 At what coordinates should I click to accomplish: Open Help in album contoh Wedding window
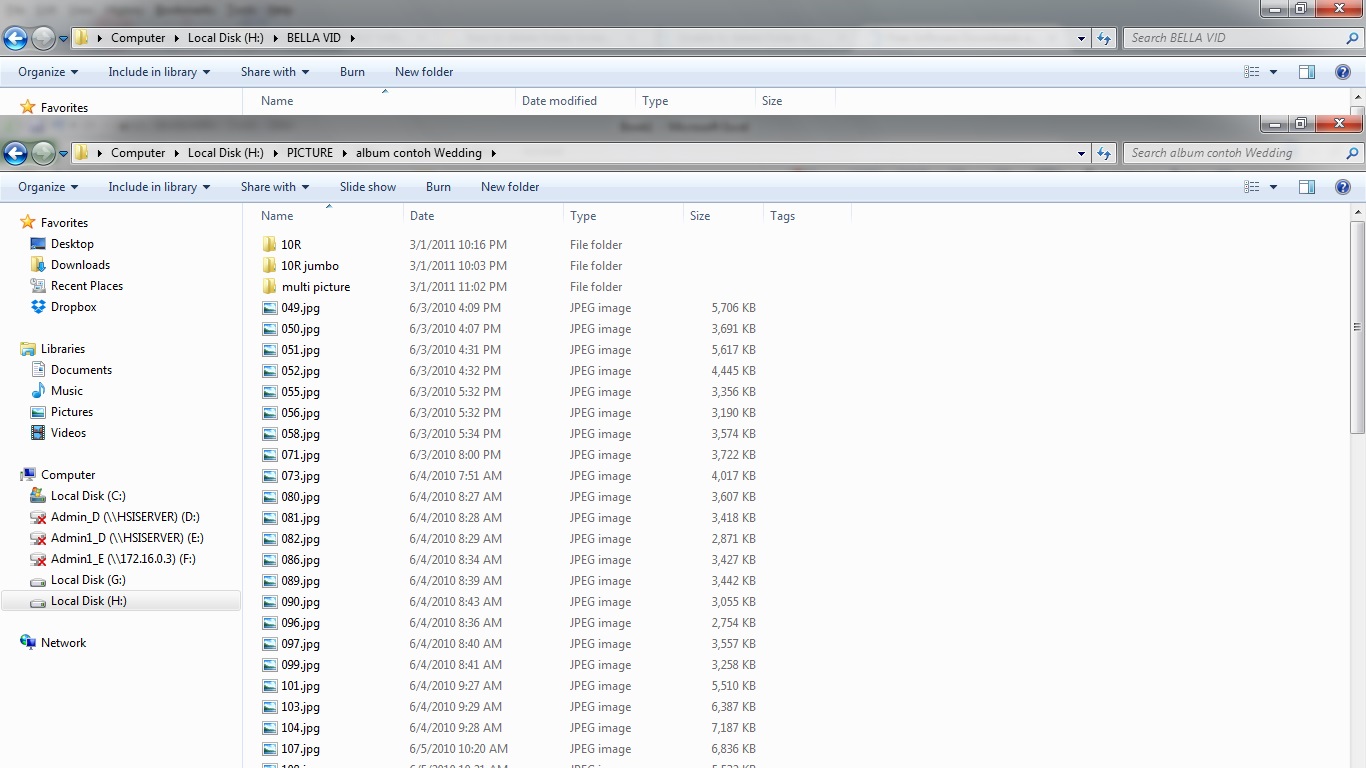(x=1343, y=187)
